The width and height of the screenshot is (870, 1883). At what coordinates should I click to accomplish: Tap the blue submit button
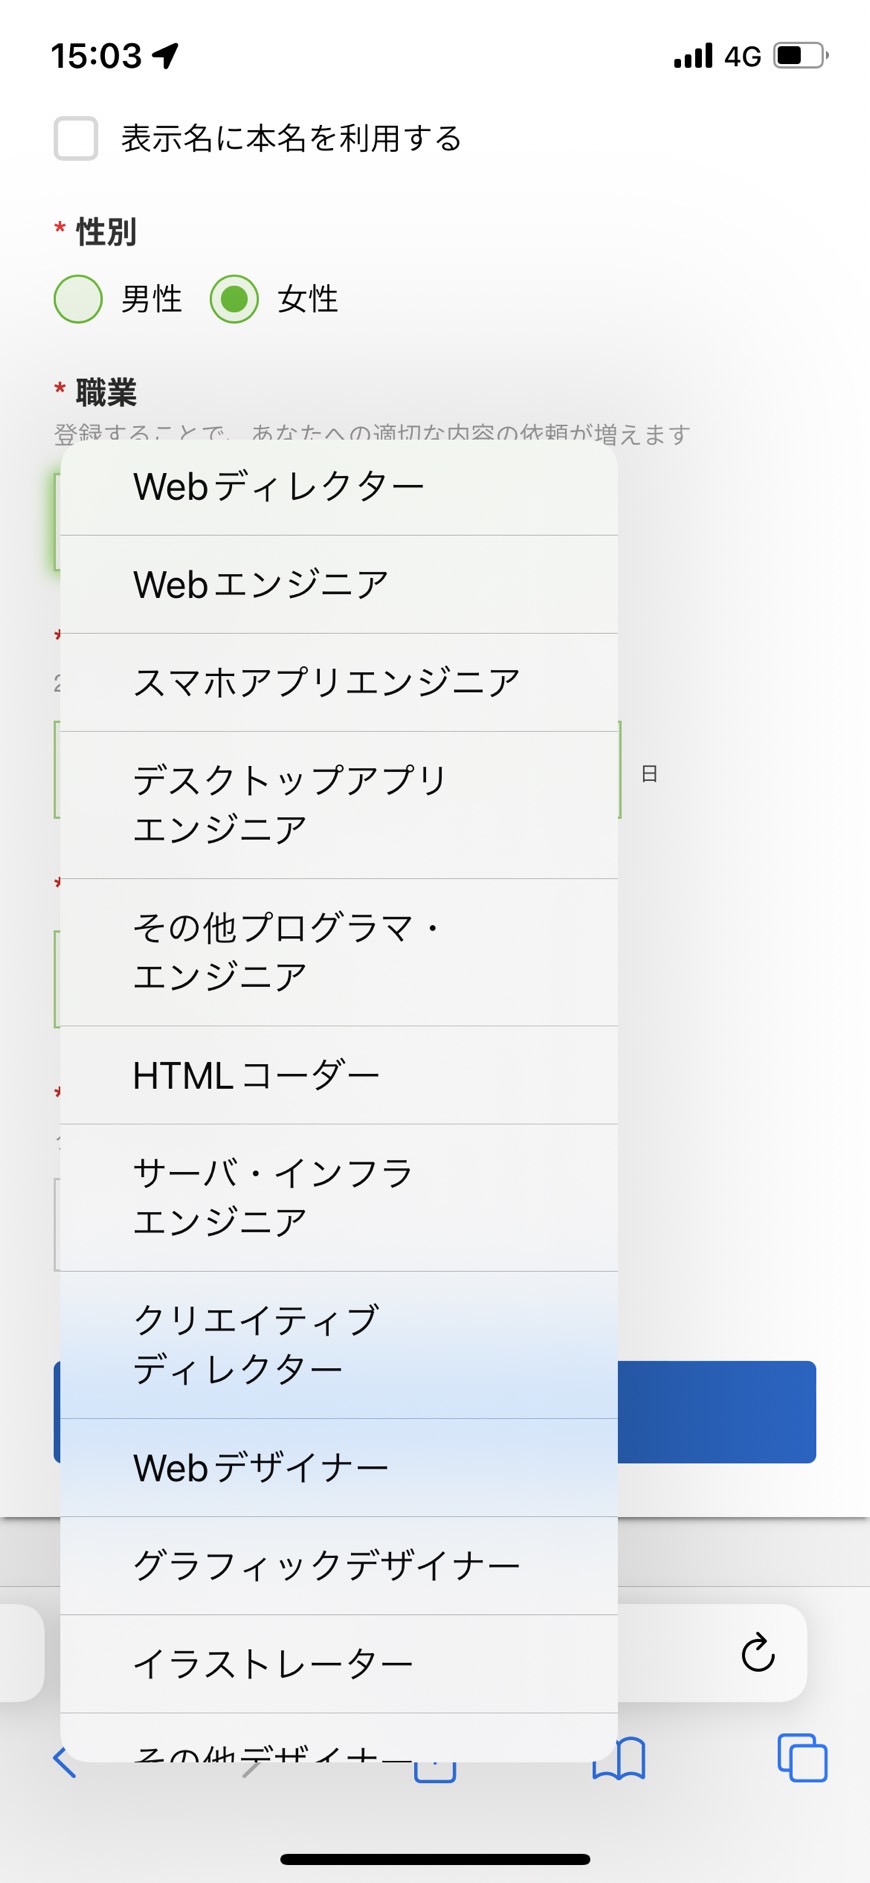coord(716,1412)
